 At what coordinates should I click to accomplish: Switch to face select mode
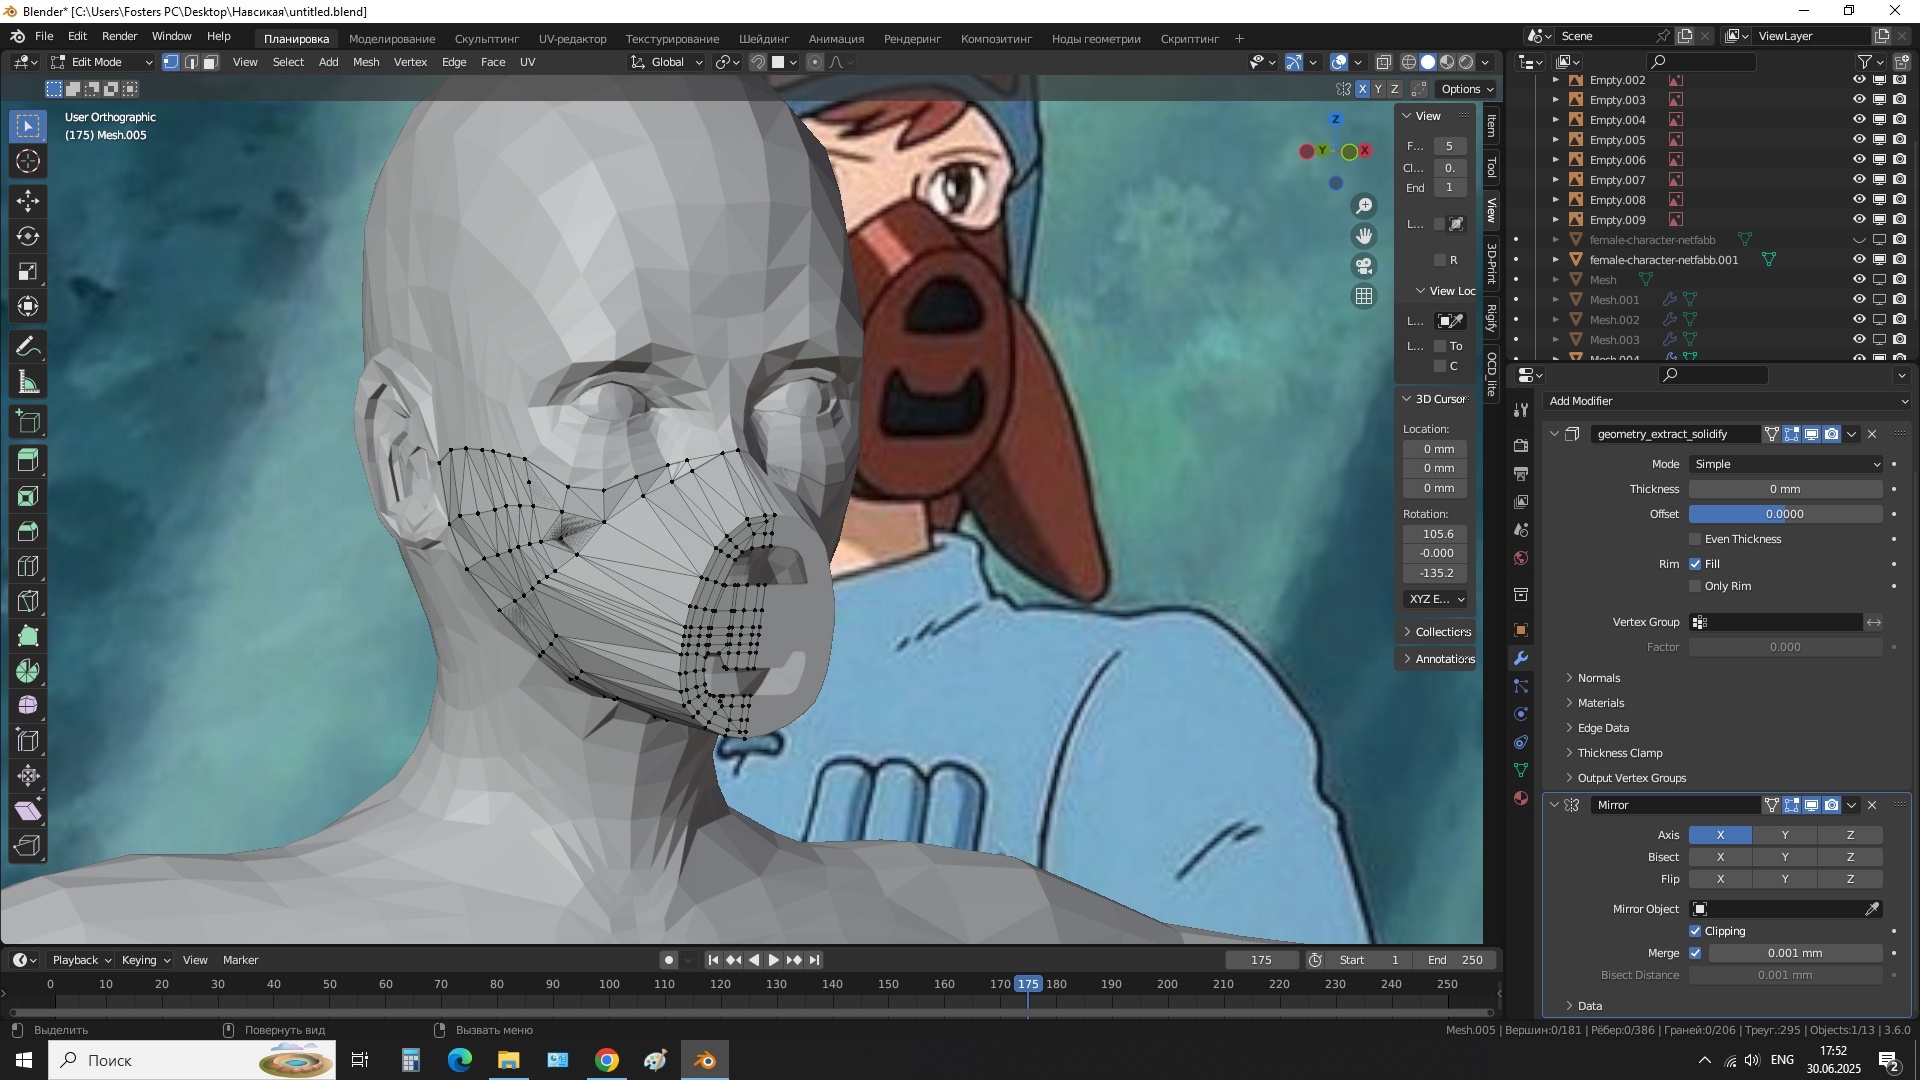[x=211, y=62]
